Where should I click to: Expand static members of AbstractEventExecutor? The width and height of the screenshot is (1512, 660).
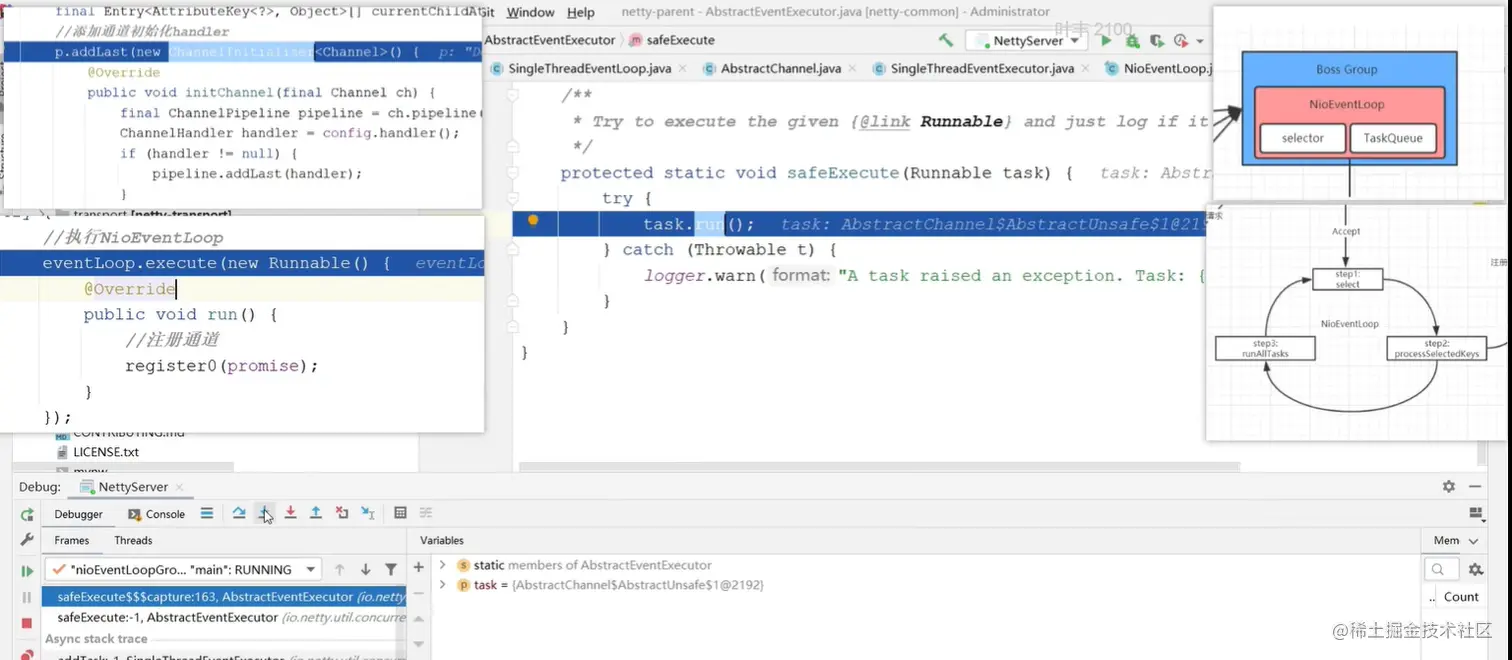point(443,565)
